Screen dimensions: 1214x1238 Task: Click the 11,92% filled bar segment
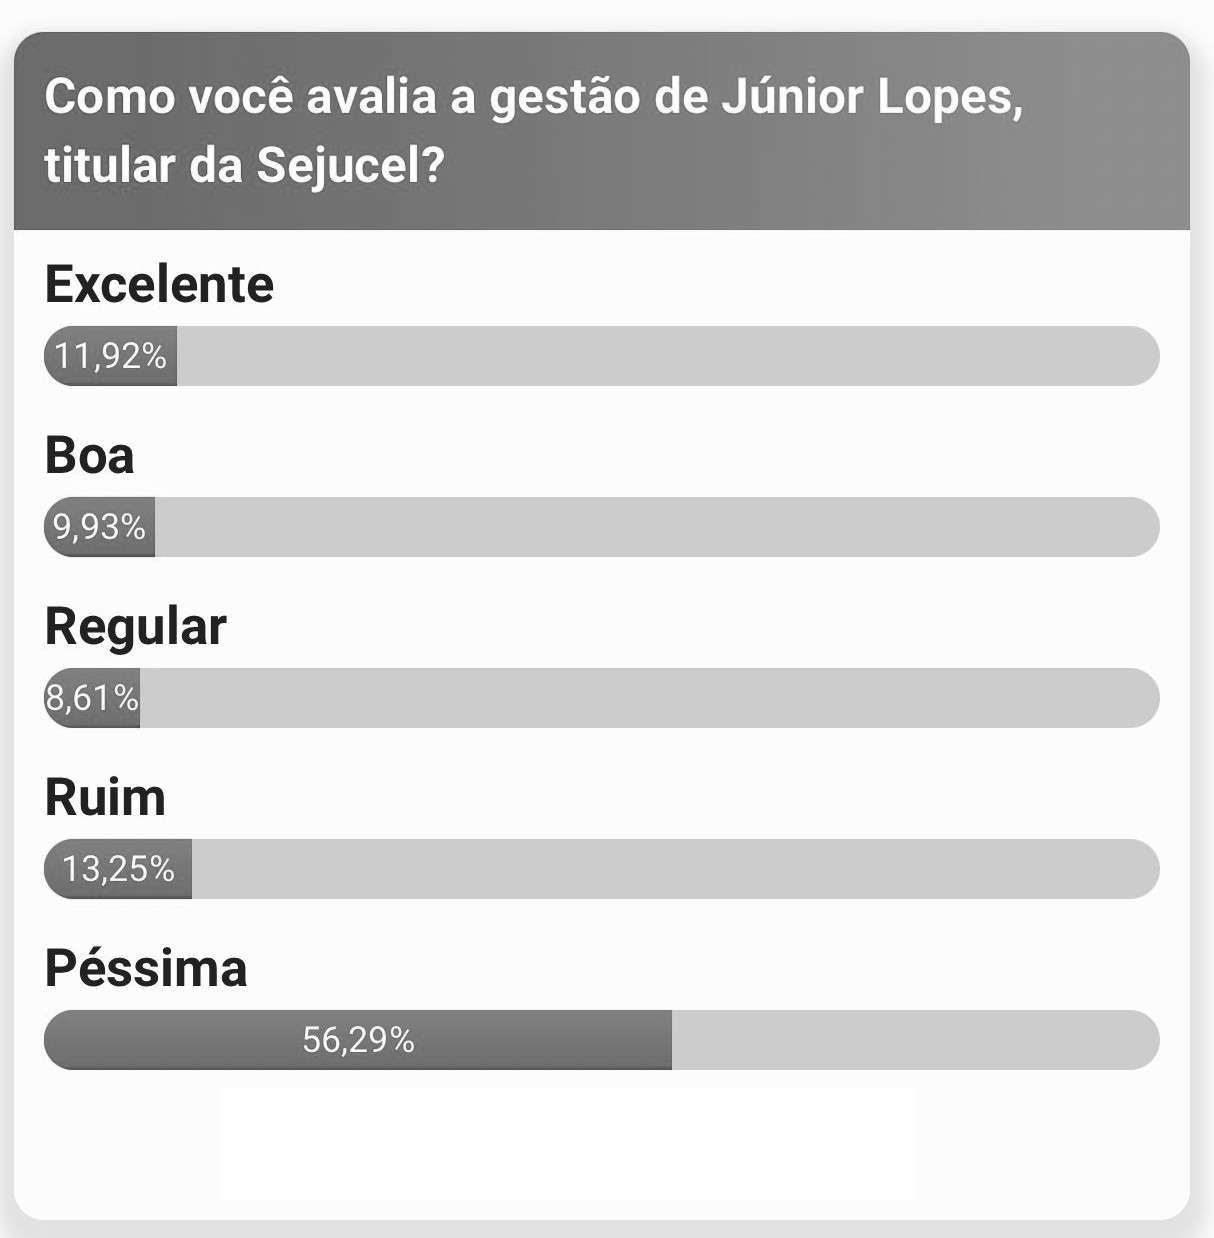tap(111, 356)
